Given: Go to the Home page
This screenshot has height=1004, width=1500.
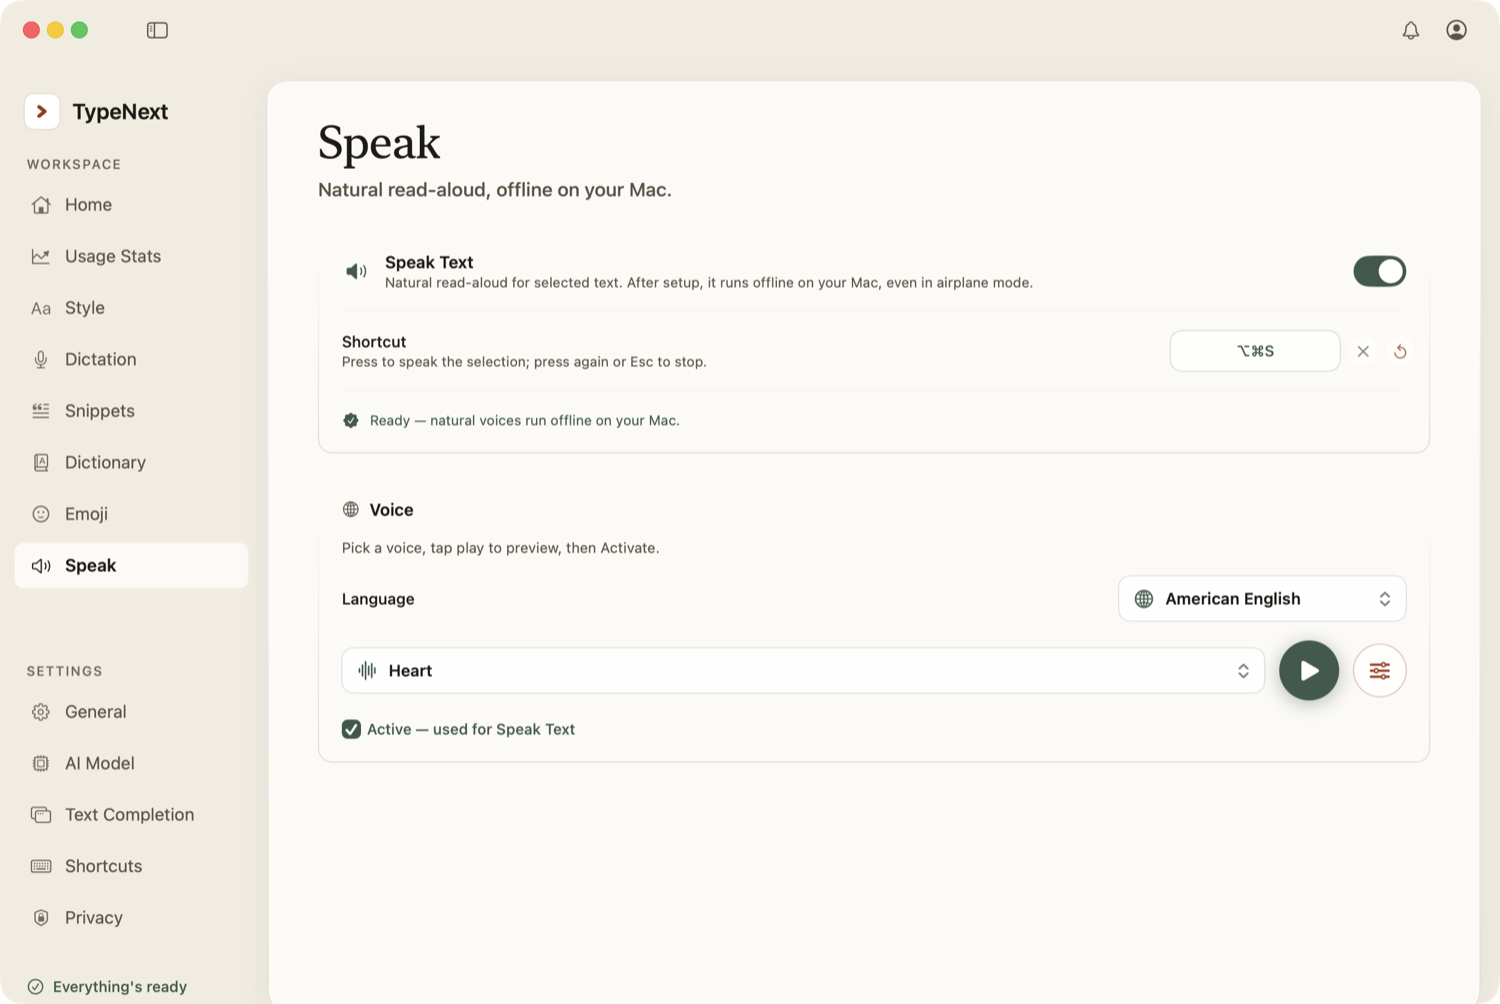Looking at the screenshot, I should click(x=131, y=205).
